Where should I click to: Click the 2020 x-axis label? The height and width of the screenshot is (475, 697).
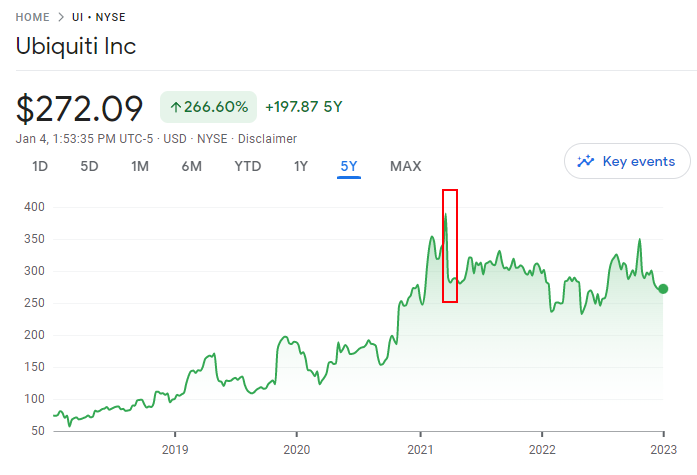(296, 450)
